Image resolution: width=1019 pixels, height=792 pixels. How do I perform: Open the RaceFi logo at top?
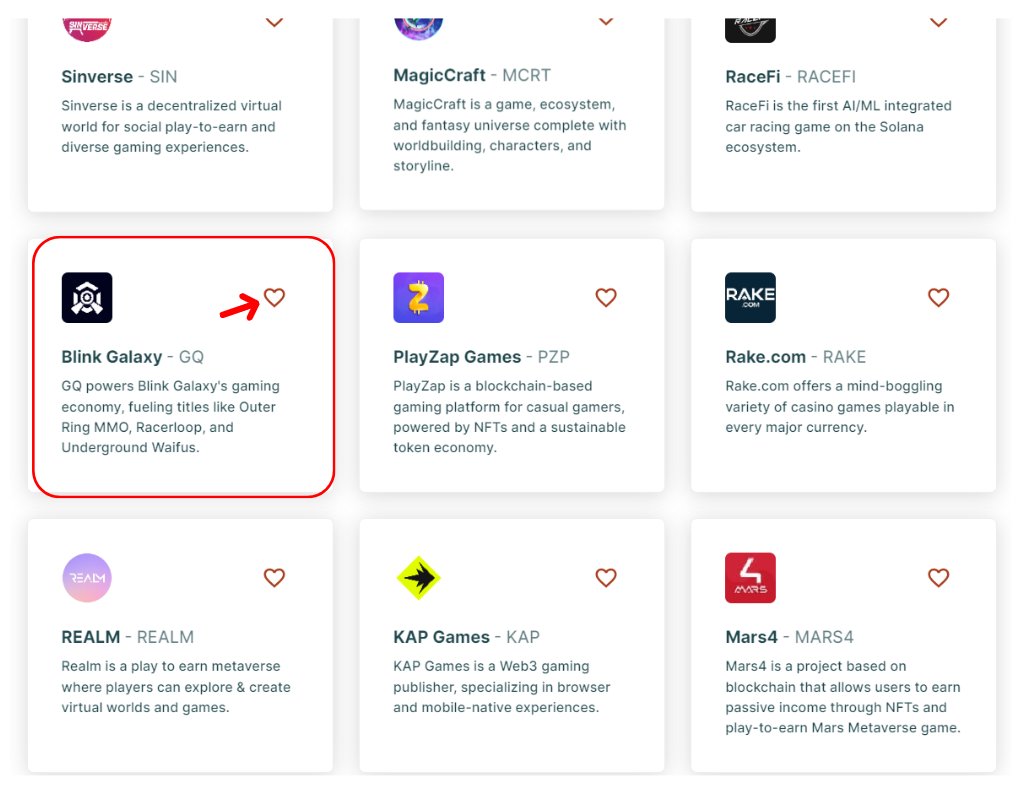[x=750, y=31]
